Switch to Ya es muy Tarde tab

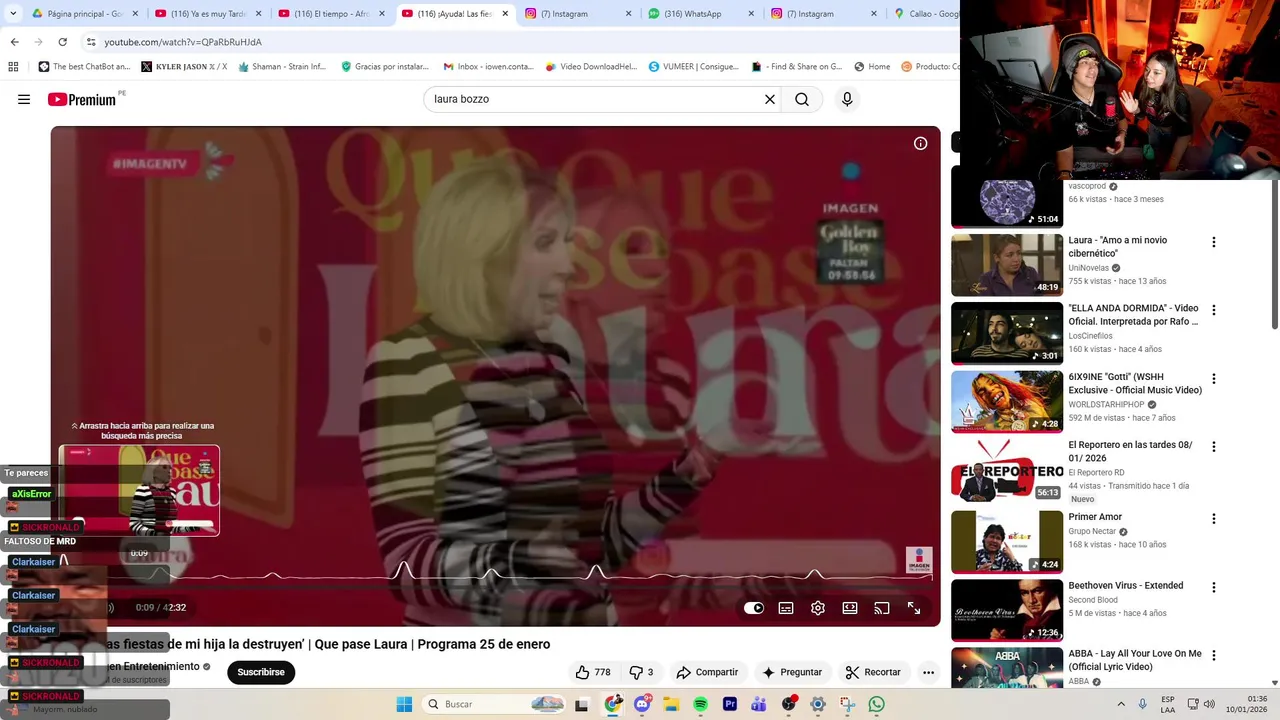[207, 14]
